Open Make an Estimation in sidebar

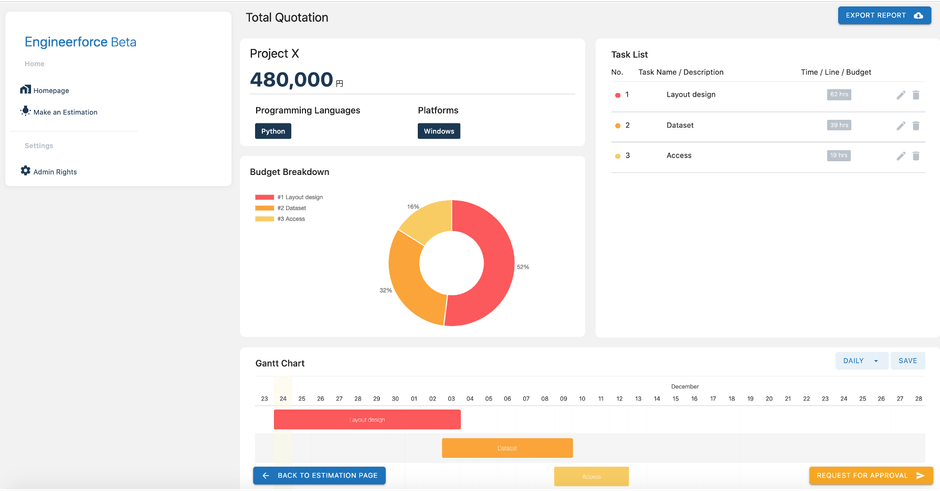click(x=65, y=112)
